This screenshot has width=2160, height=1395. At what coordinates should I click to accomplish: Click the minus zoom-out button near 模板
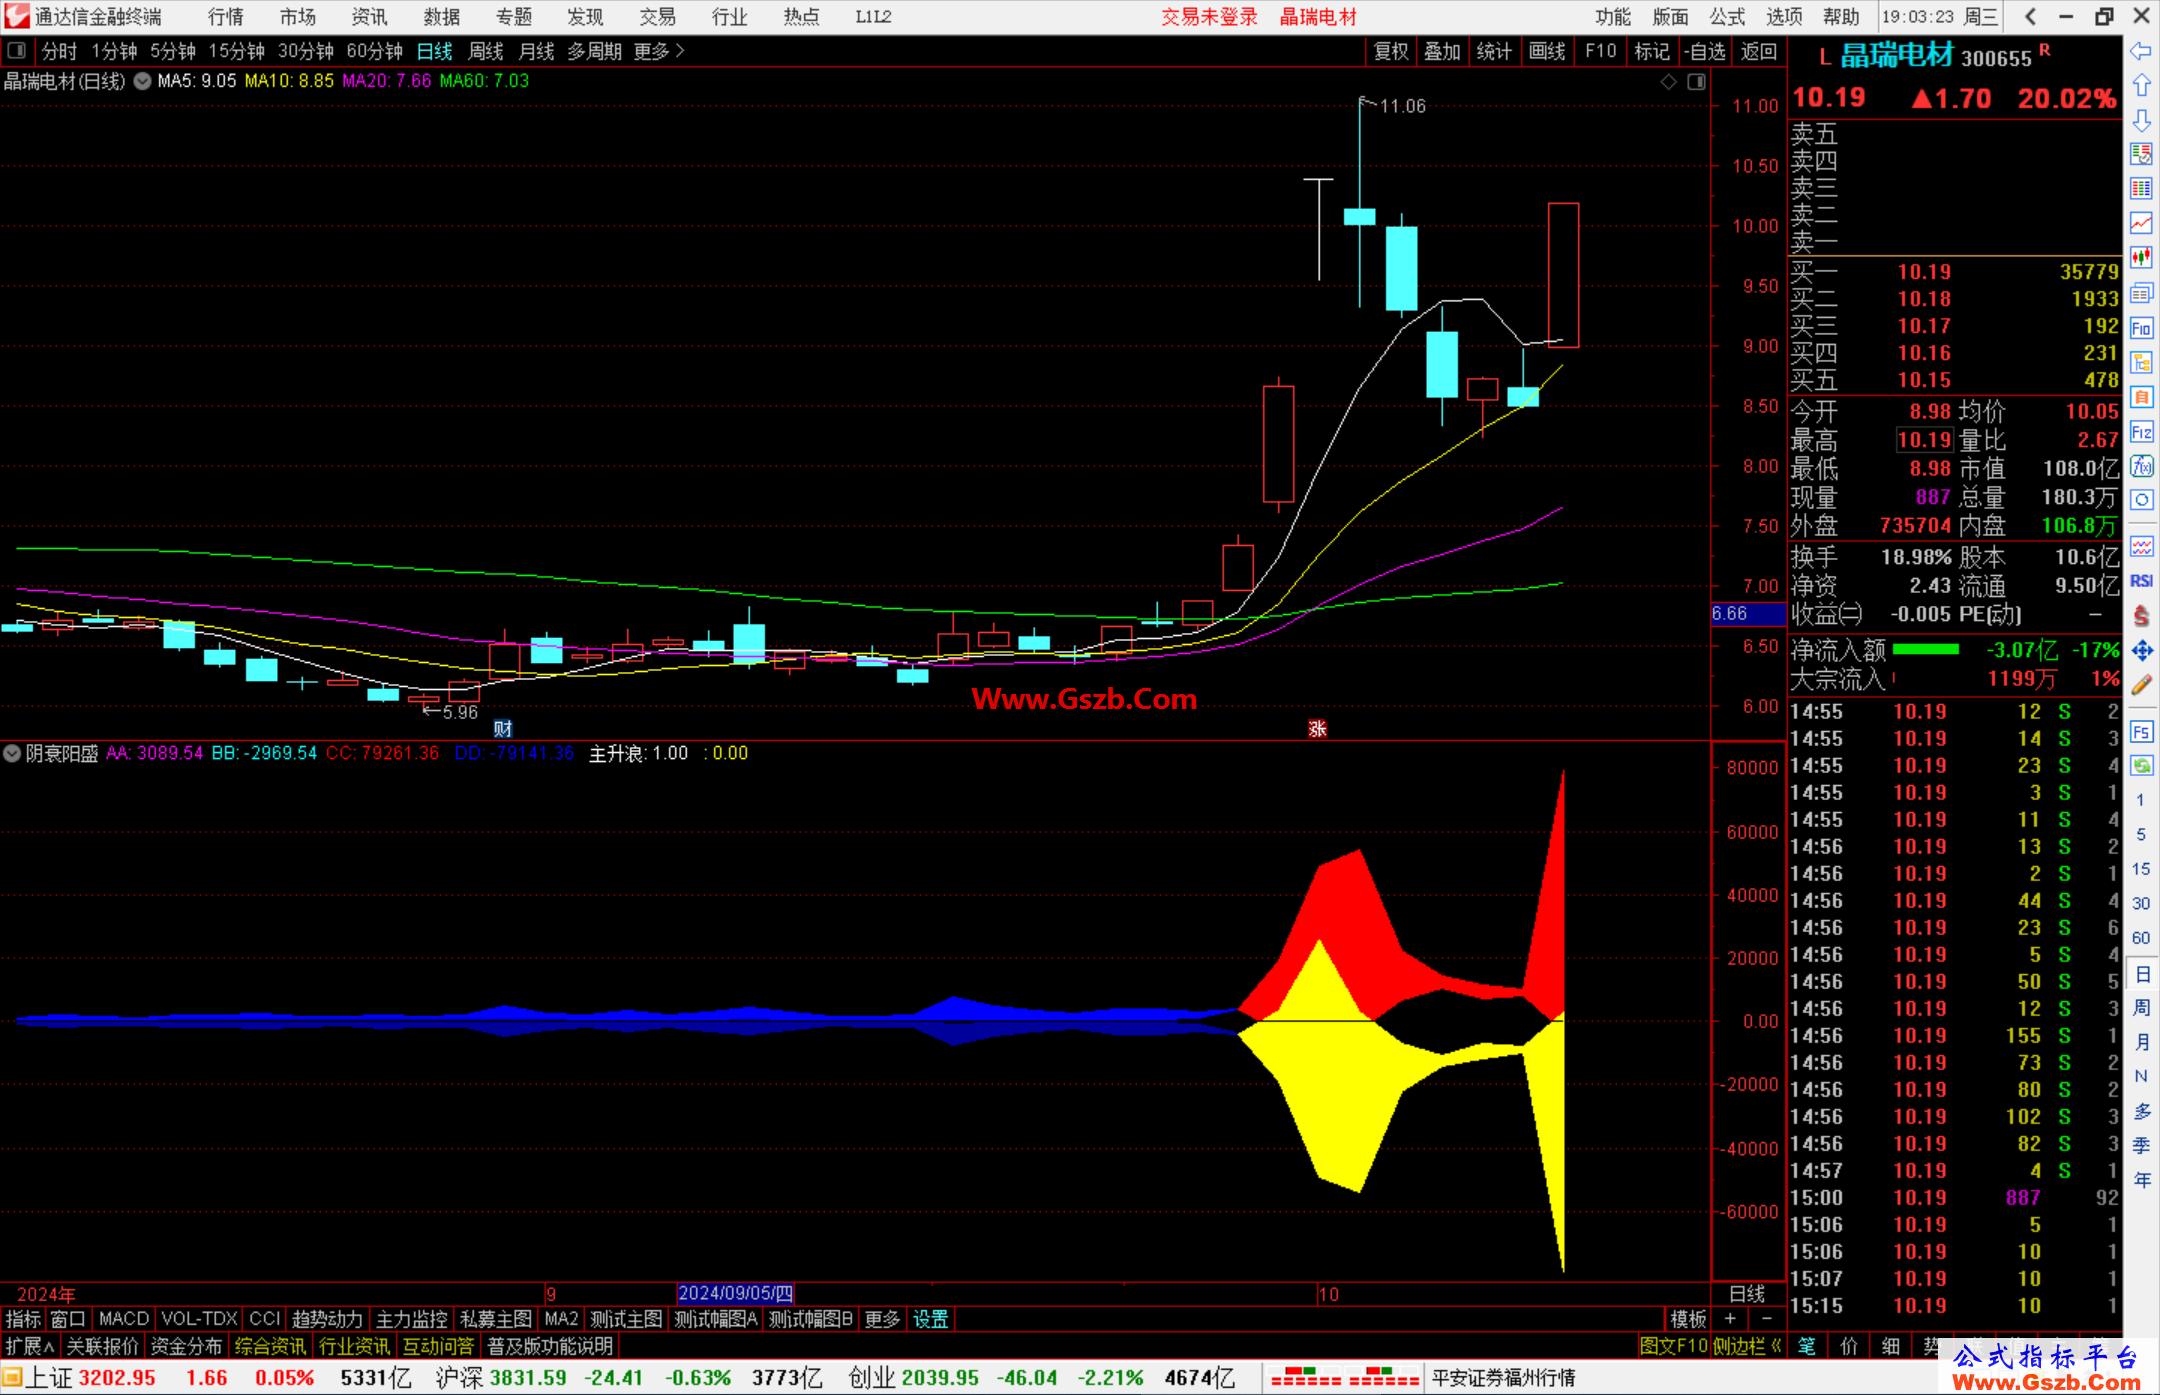coord(1766,1319)
